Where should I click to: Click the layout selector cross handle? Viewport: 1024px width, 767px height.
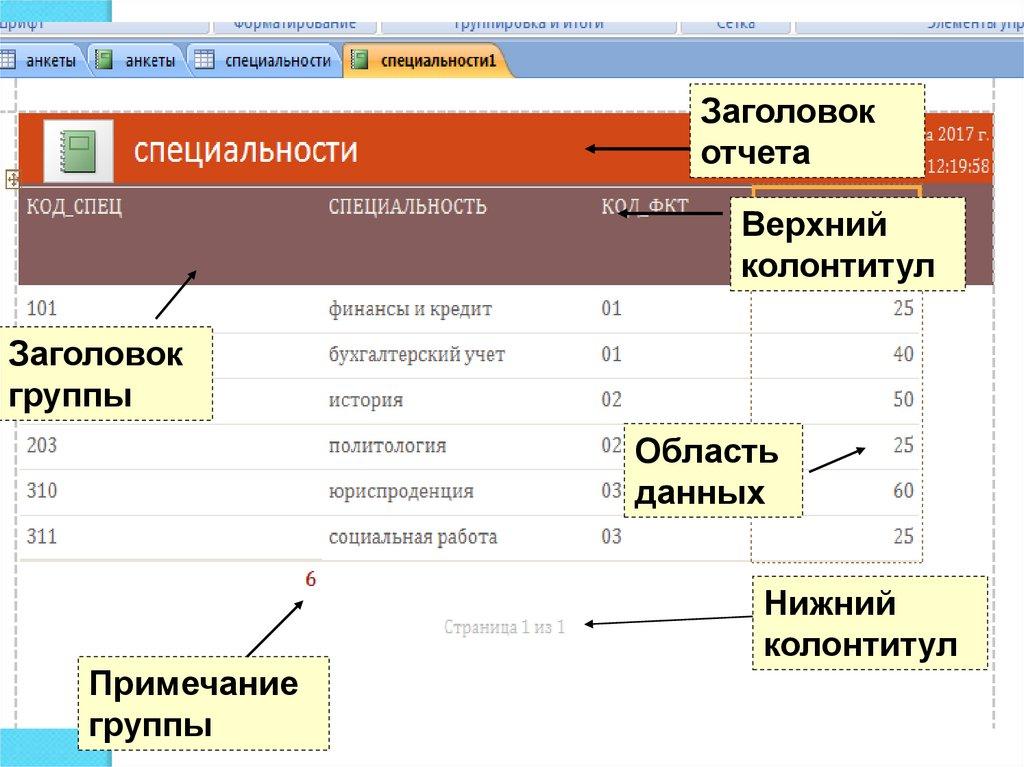12,179
